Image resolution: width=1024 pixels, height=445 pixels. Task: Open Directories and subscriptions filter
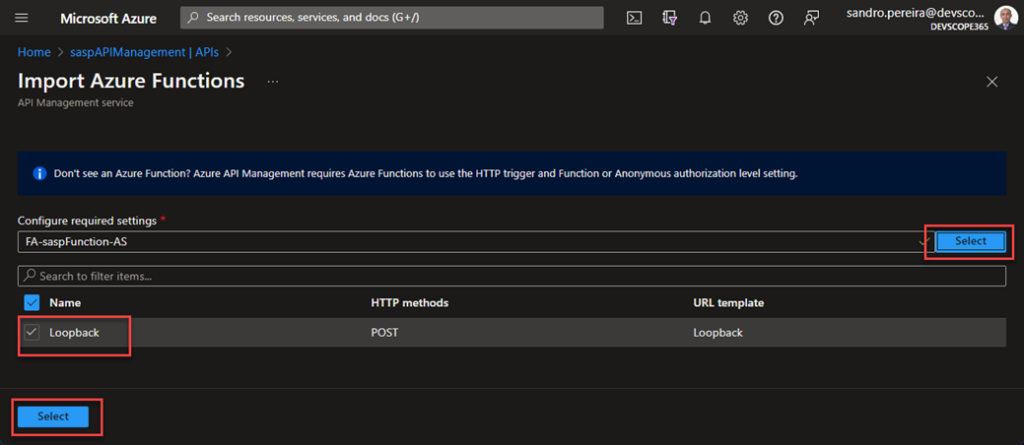[x=670, y=18]
